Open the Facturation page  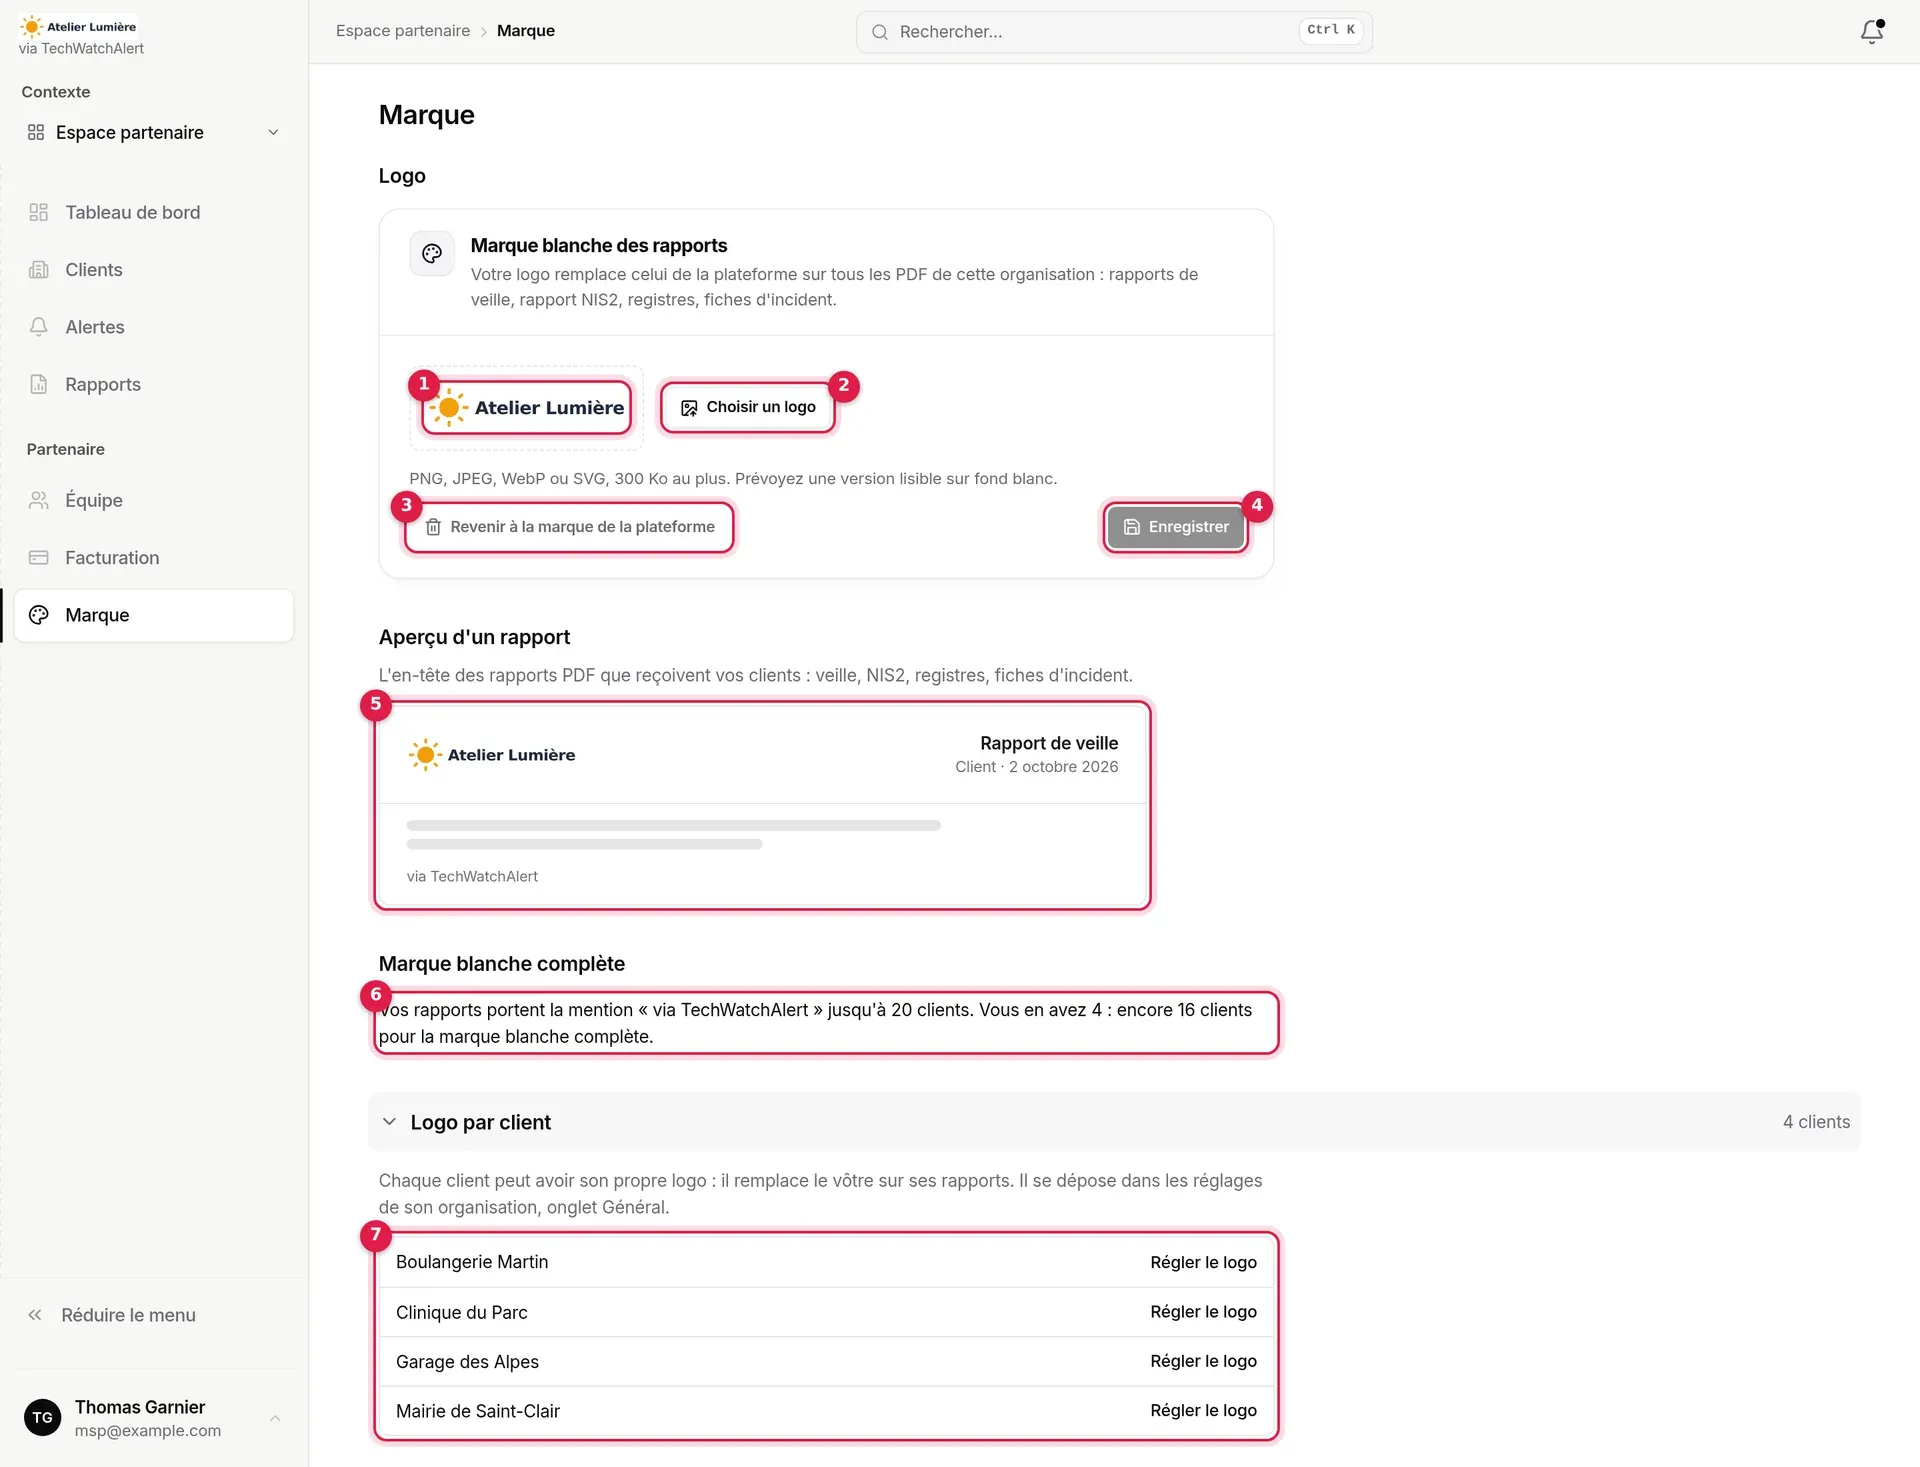click(x=154, y=558)
